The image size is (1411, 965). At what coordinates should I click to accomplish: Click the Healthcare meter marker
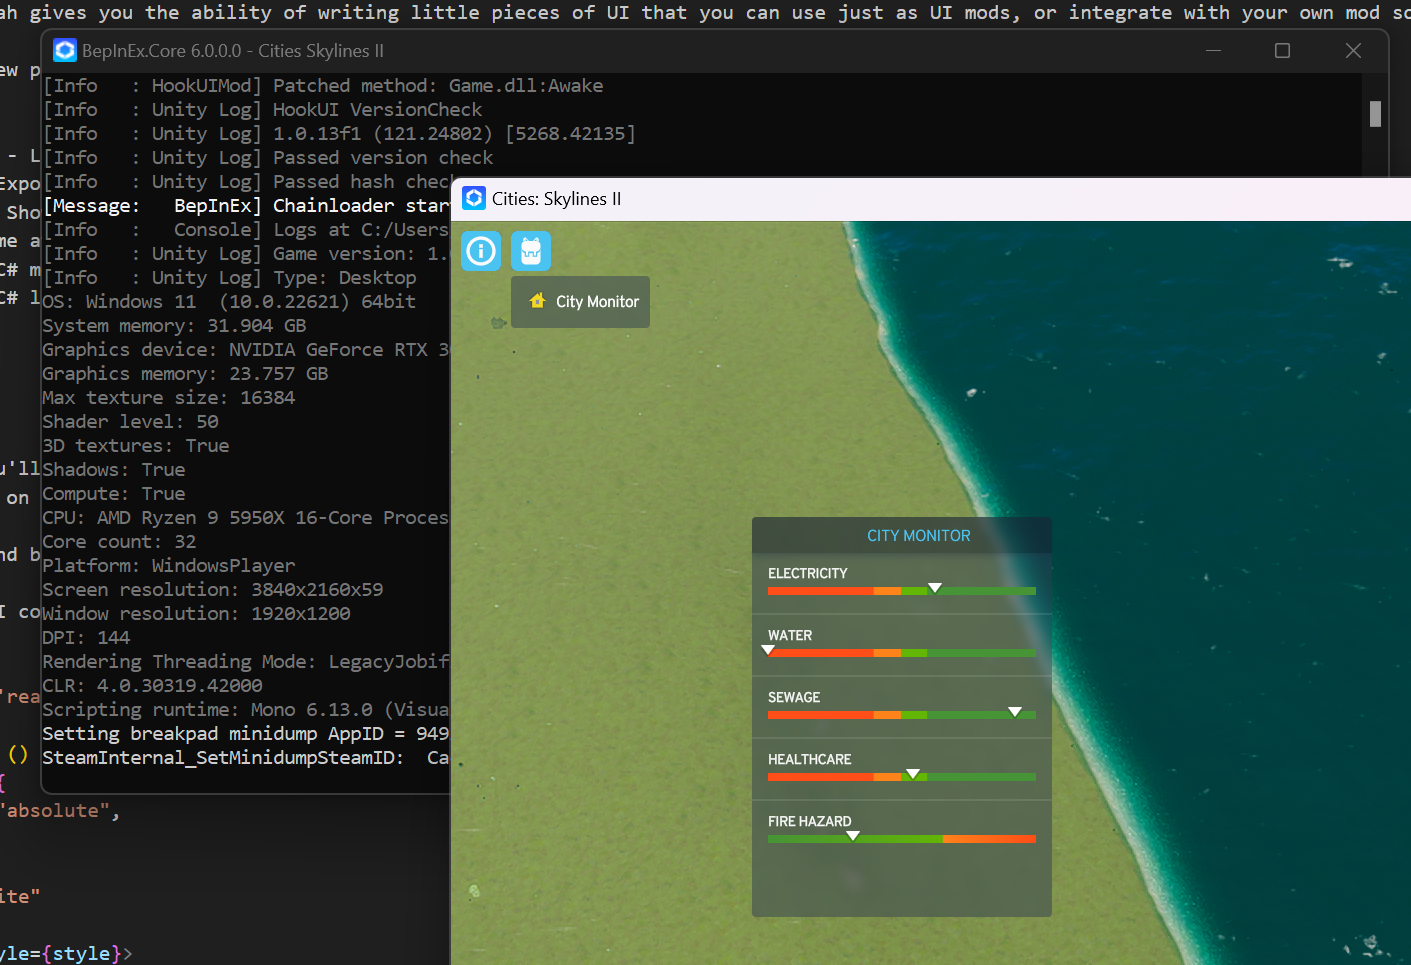[x=913, y=774]
